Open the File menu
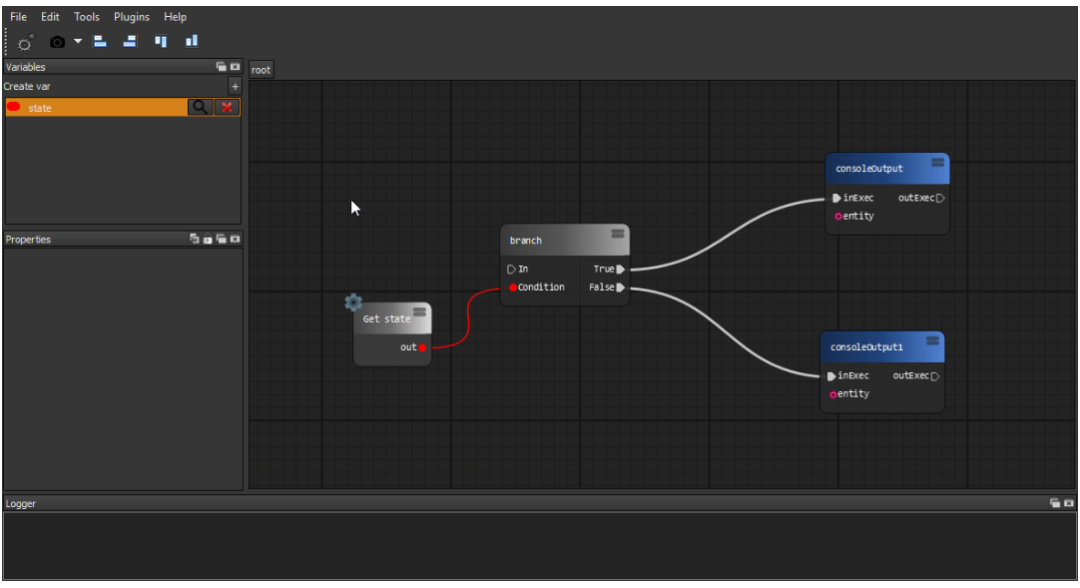Image resolution: width=1080 pixels, height=588 pixels. [19, 17]
